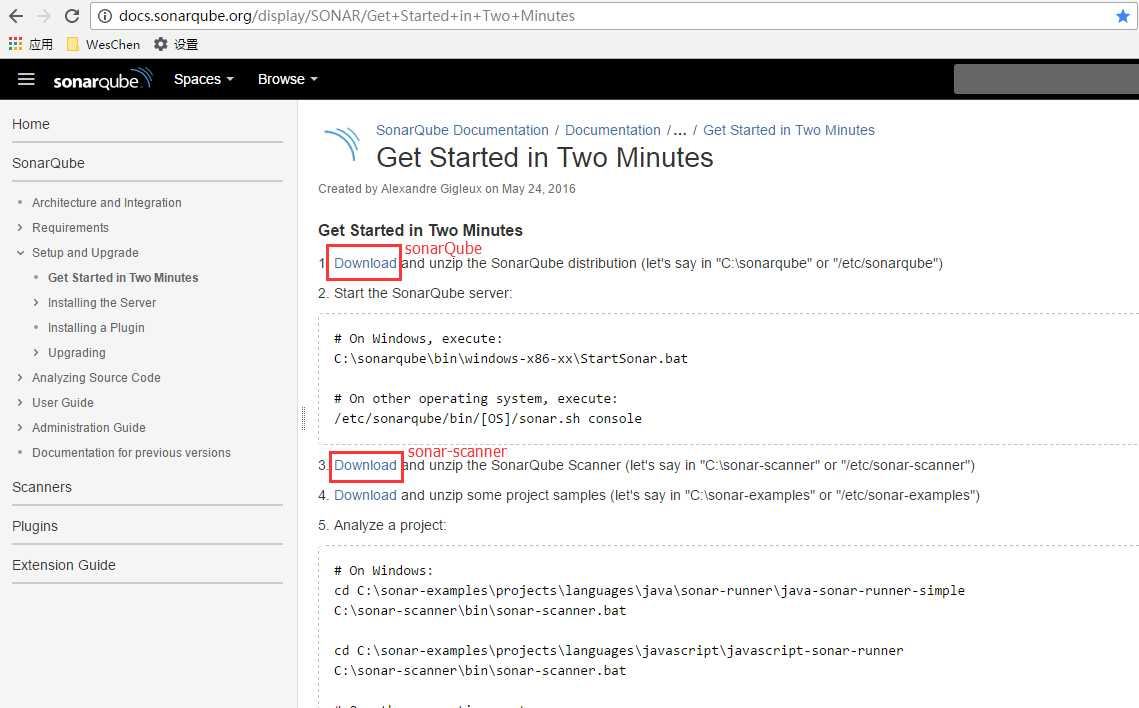The image size is (1139, 708).
Task: Click Download link for SonarQube distribution
Action: pos(365,263)
